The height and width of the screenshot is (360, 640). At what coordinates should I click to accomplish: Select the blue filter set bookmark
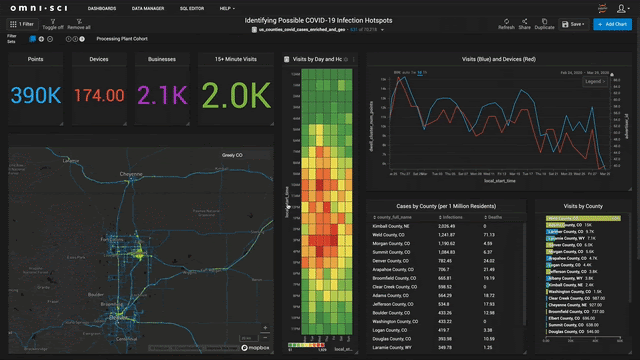(32, 39)
